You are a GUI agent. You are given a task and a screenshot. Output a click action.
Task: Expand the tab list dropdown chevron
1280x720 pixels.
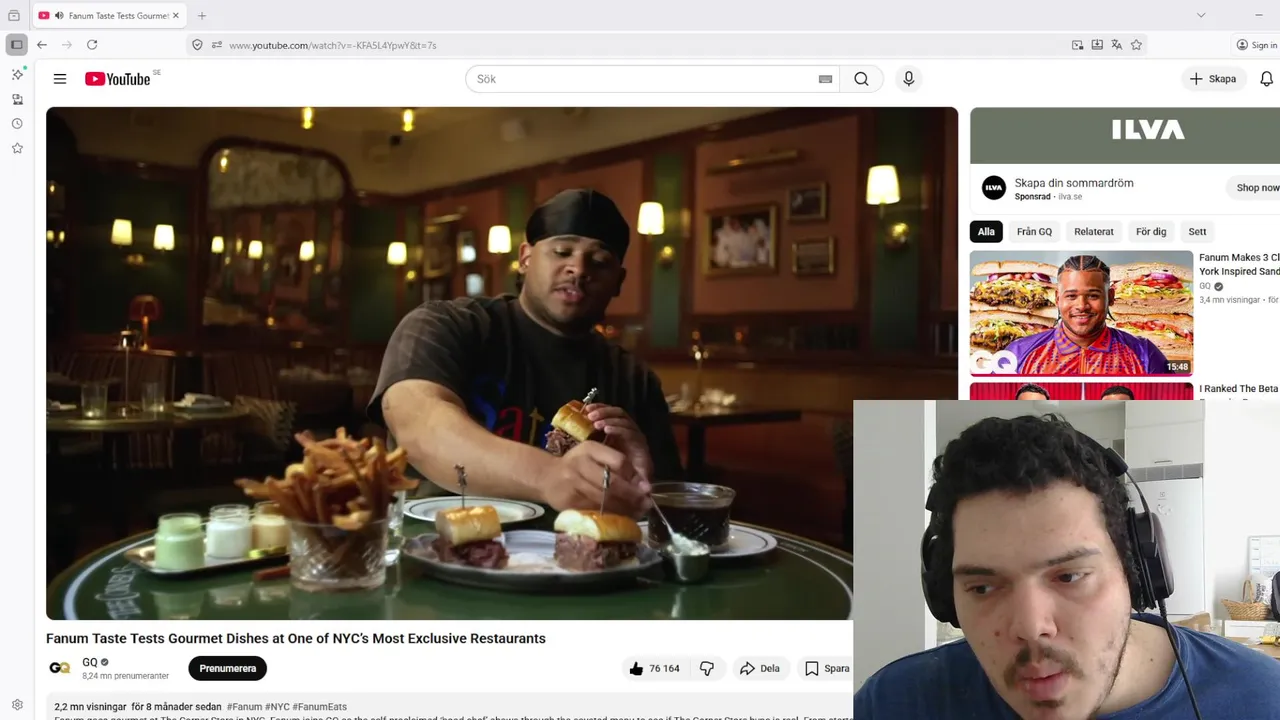click(x=1201, y=15)
